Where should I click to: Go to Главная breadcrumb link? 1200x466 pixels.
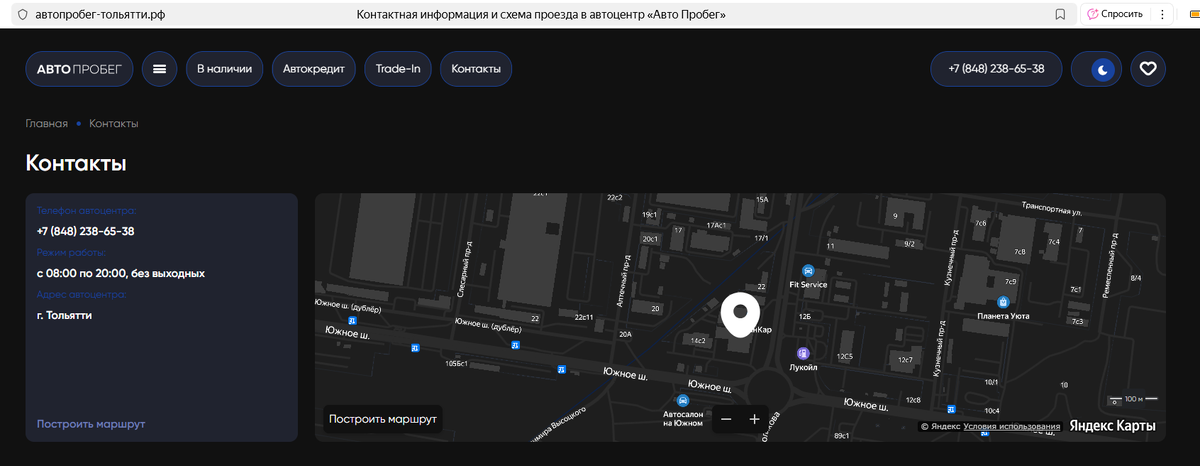pyautogui.click(x=47, y=123)
